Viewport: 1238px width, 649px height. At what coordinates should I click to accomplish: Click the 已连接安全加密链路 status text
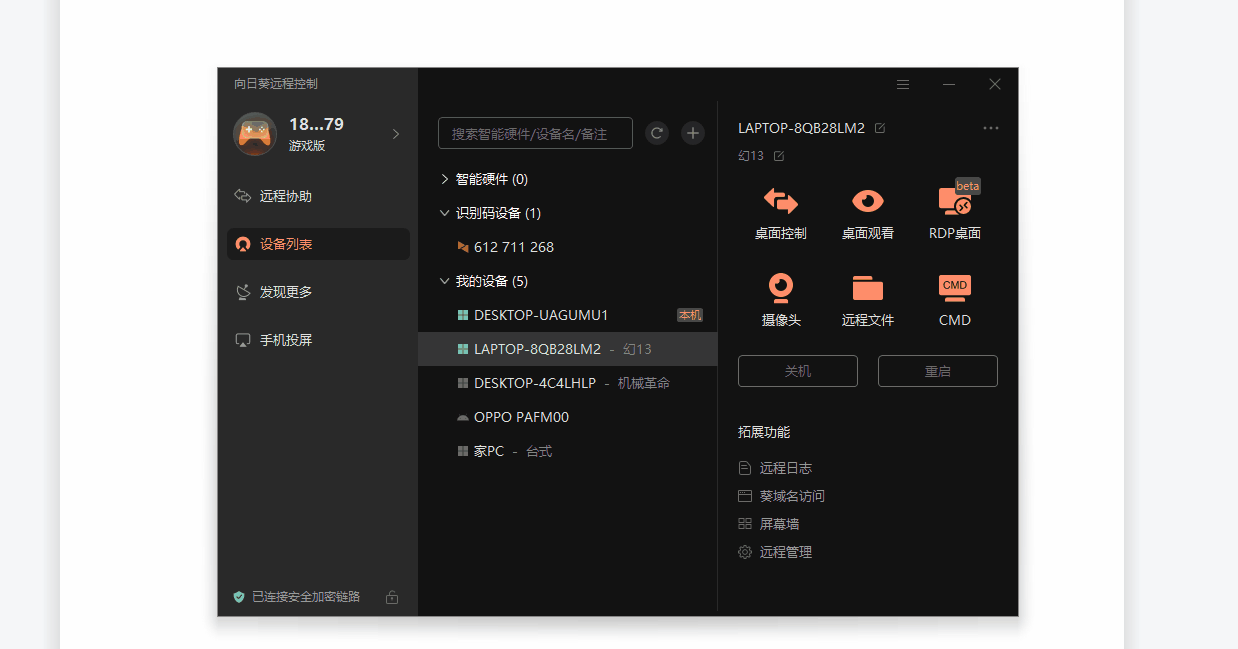pos(306,597)
